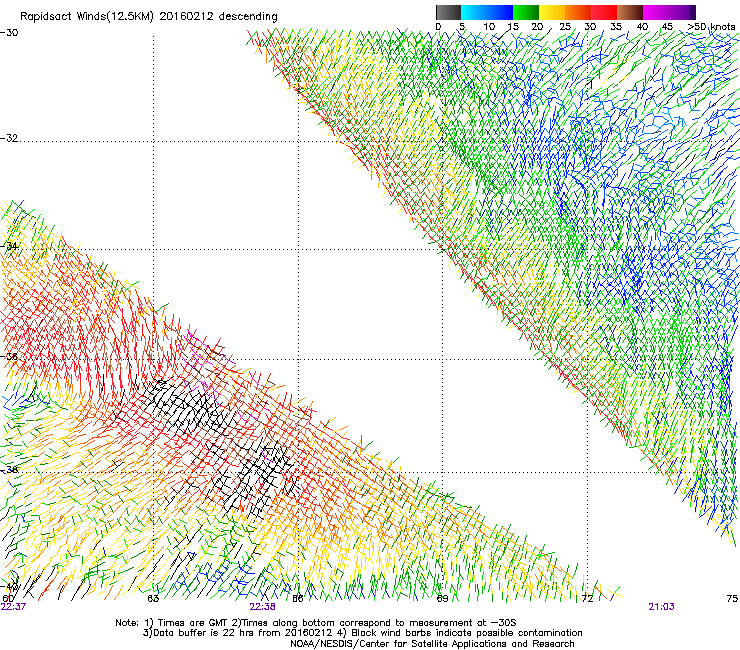Viewport: 740px width, 650px height.
Task: Click the red 30-35 knots legend swatch
Action: (604, 12)
